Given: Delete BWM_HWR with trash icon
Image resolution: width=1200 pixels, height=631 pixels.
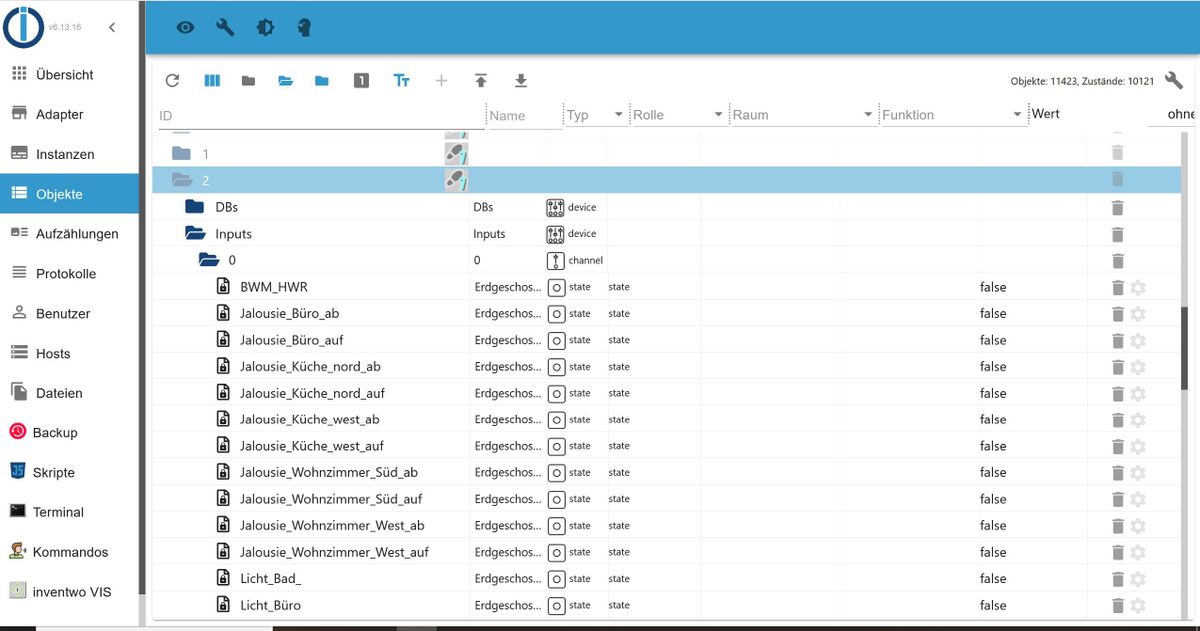Looking at the screenshot, I should pos(1117,287).
